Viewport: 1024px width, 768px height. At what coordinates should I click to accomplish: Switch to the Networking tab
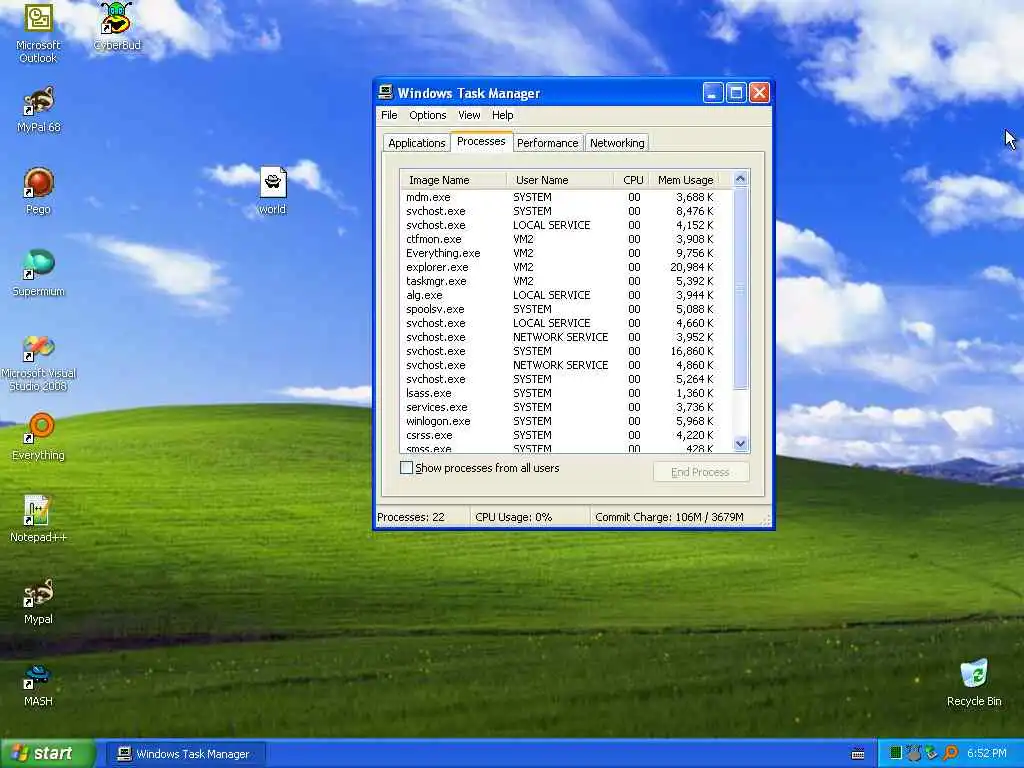pos(617,143)
